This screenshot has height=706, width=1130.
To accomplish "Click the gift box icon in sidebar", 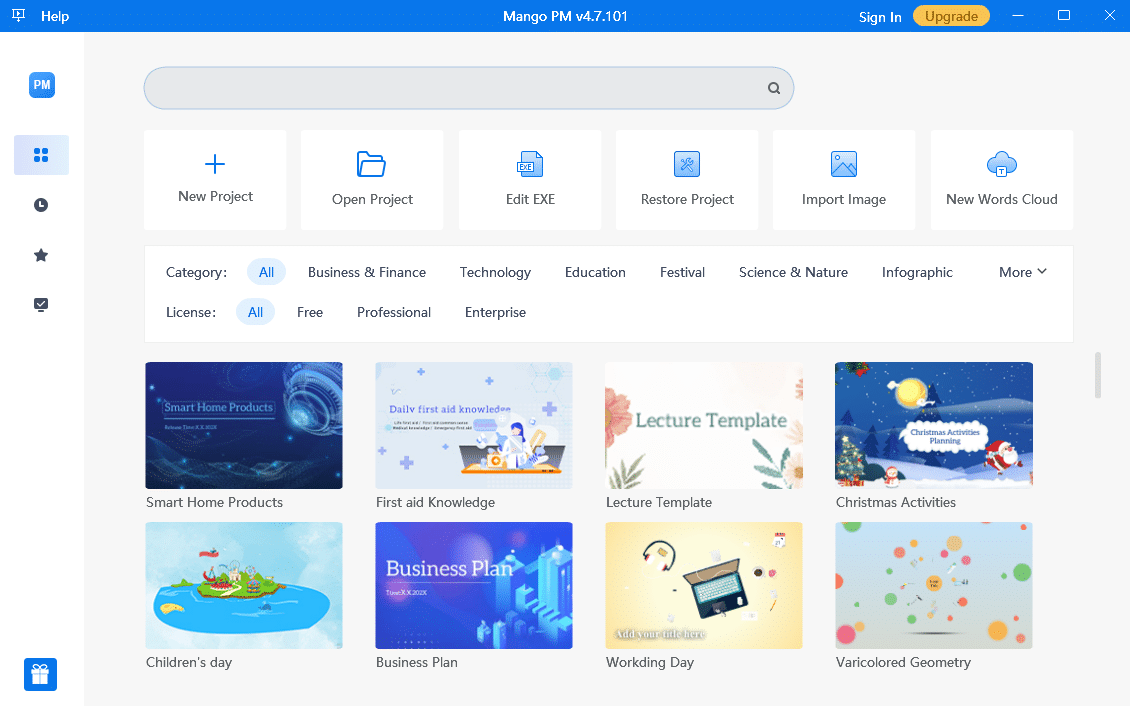I will tap(41, 674).
